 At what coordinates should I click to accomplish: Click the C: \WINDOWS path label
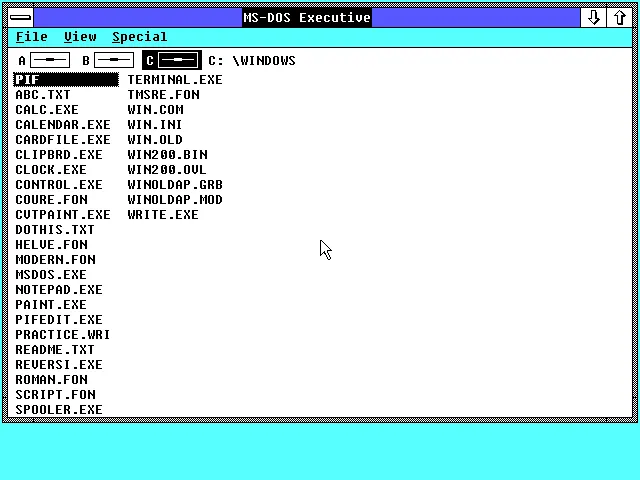252,60
